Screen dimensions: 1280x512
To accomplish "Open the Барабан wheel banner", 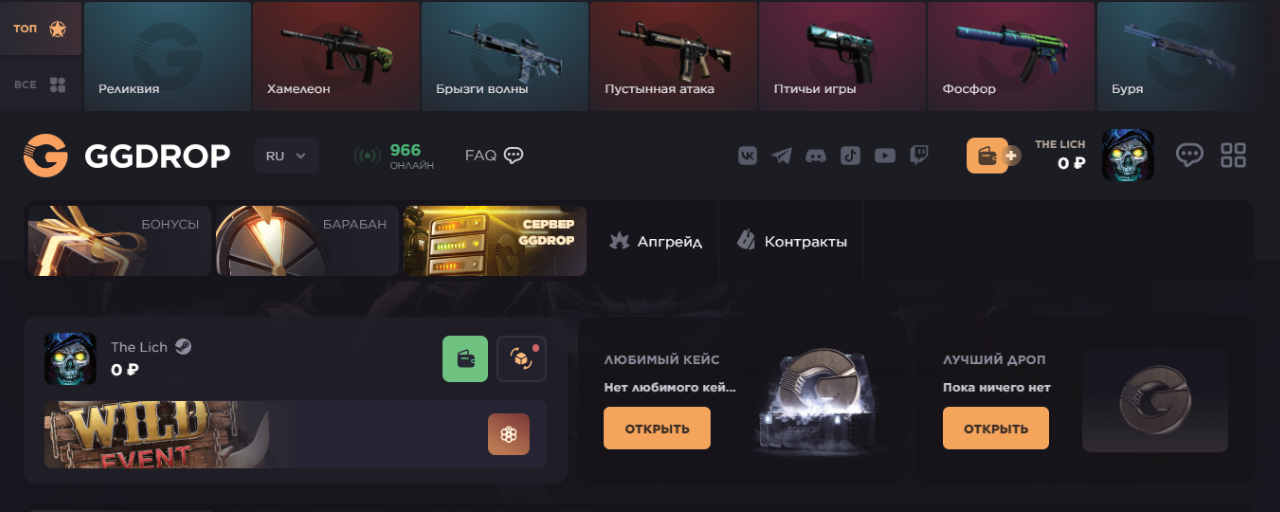I will tap(307, 241).
